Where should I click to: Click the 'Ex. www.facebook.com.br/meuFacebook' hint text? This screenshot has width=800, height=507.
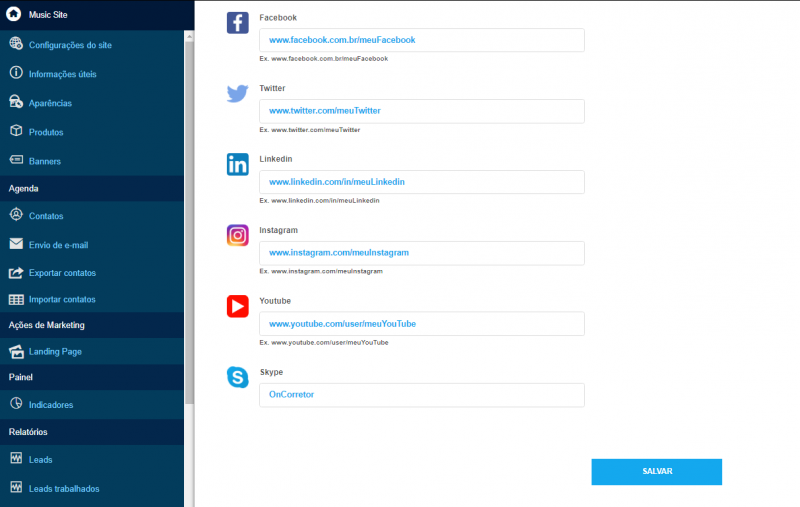pos(323,59)
